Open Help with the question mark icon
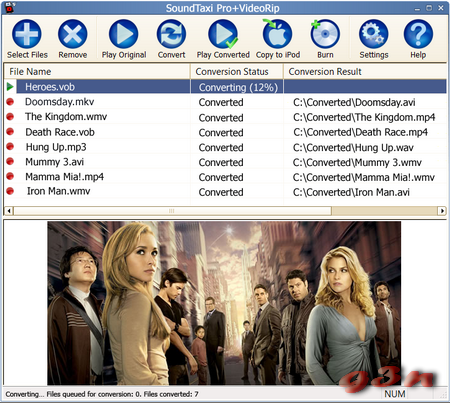 [x=418, y=34]
